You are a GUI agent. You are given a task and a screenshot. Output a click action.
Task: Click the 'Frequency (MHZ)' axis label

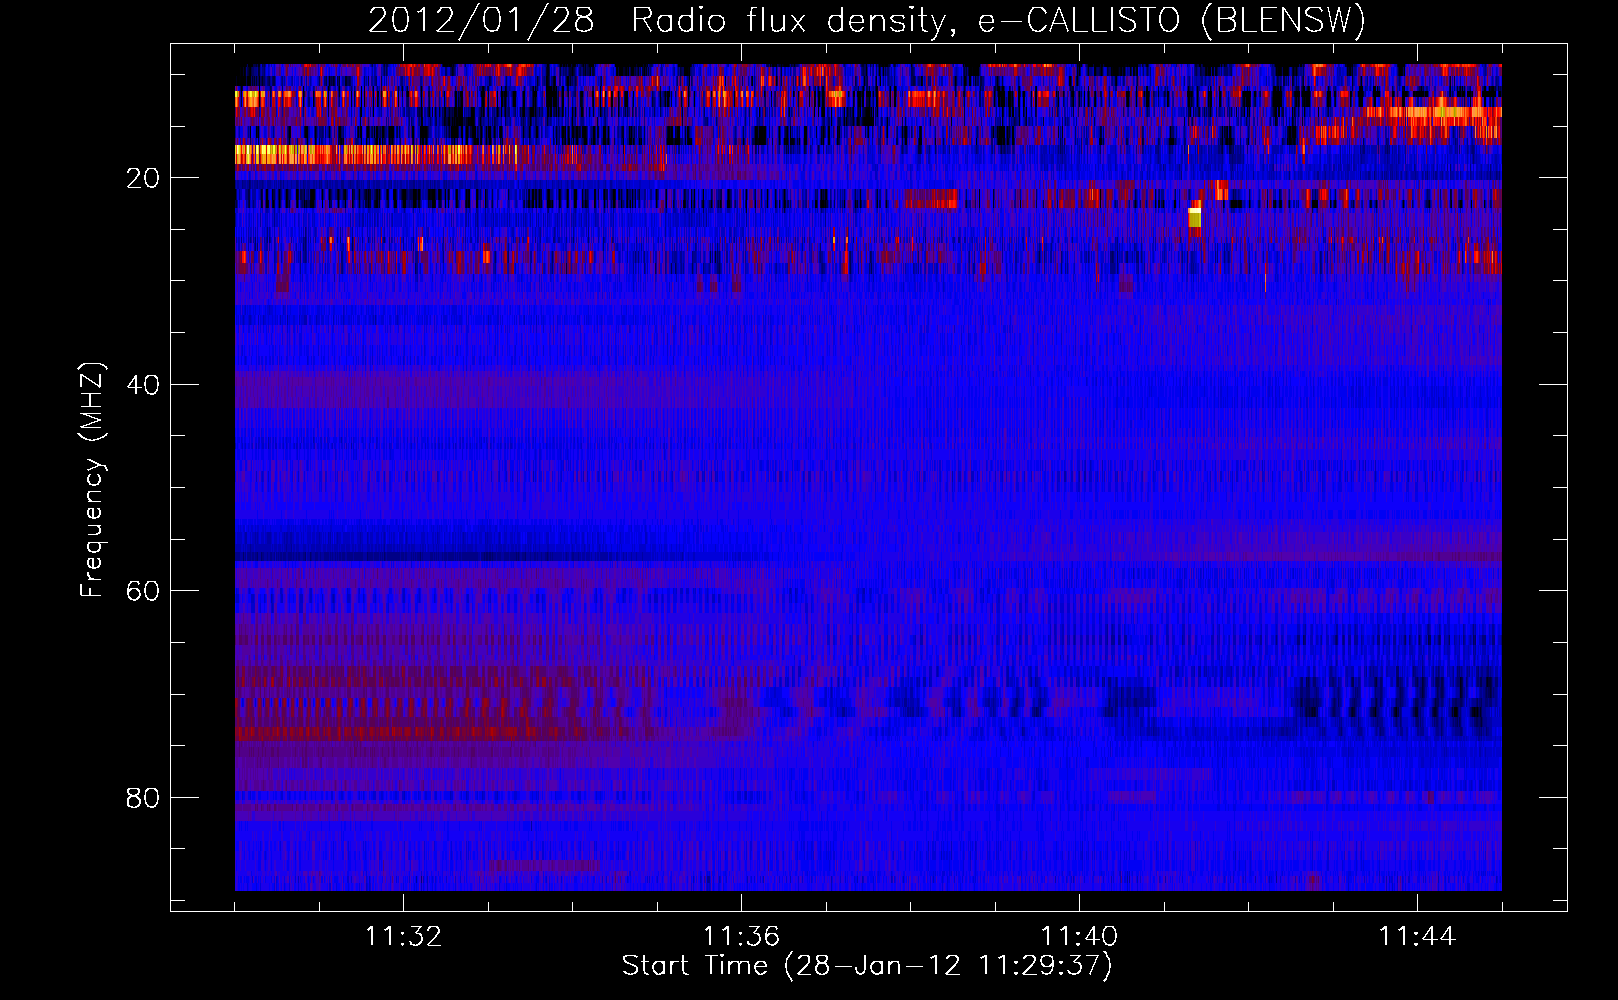pos(92,480)
